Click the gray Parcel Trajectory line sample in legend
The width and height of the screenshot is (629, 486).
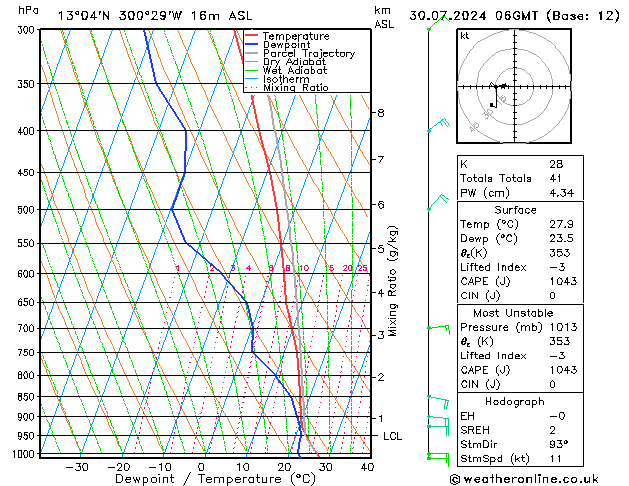(252, 53)
